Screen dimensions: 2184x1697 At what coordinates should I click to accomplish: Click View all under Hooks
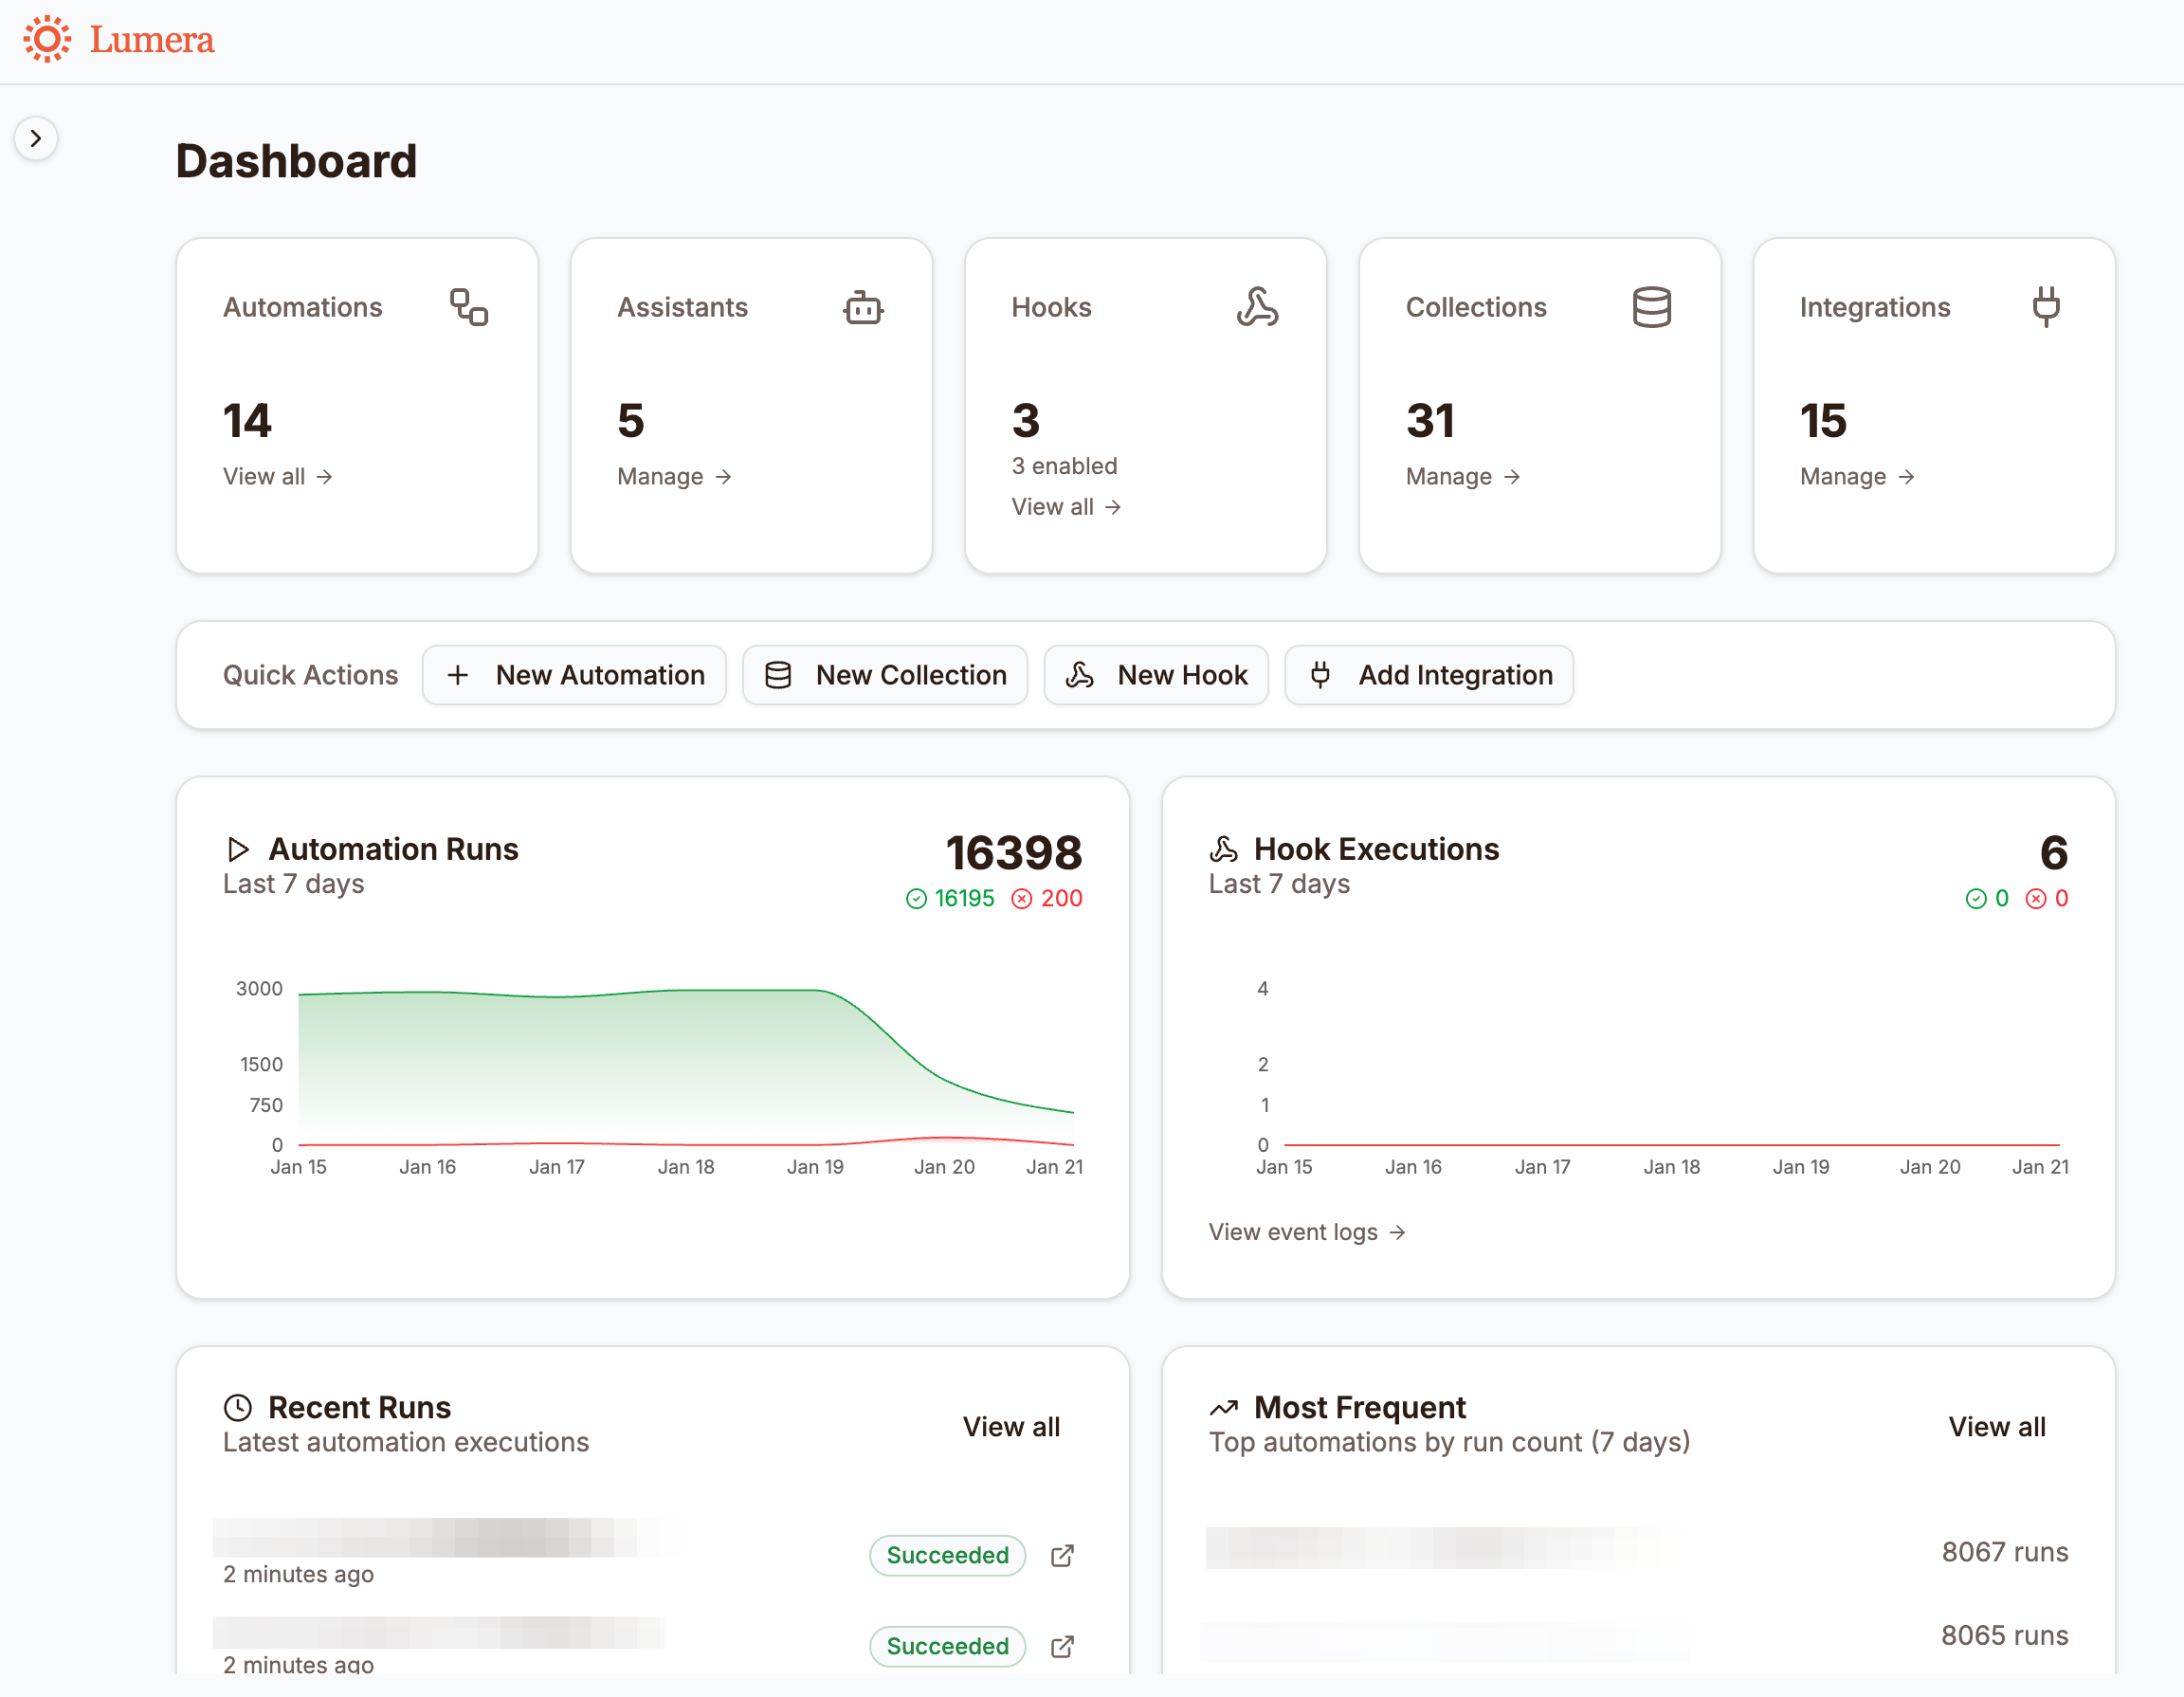pos(1065,507)
